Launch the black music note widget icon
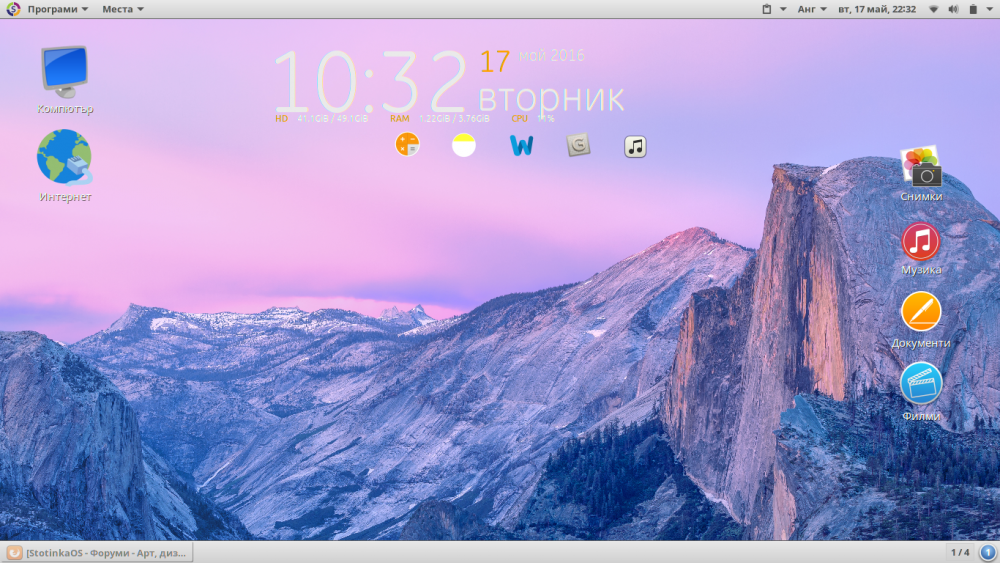This screenshot has height=563, width=1000. [x=635, y=147]
